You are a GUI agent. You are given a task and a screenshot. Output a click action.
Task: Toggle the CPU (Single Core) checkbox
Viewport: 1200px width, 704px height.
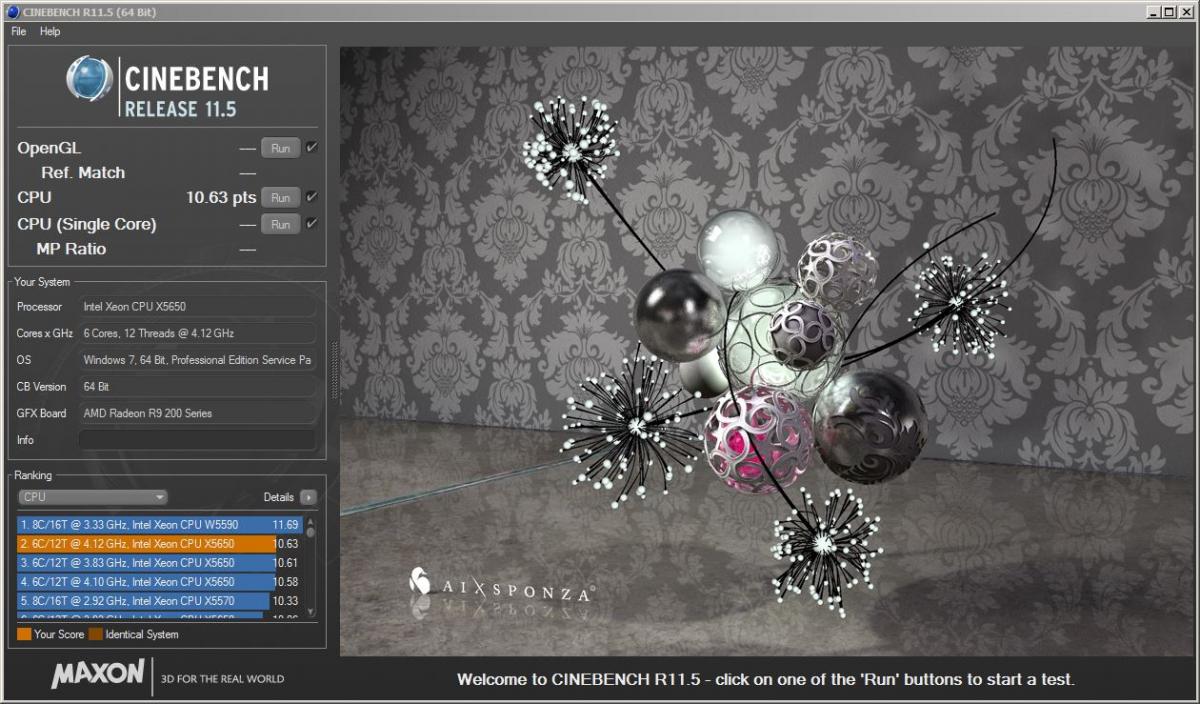312,223
